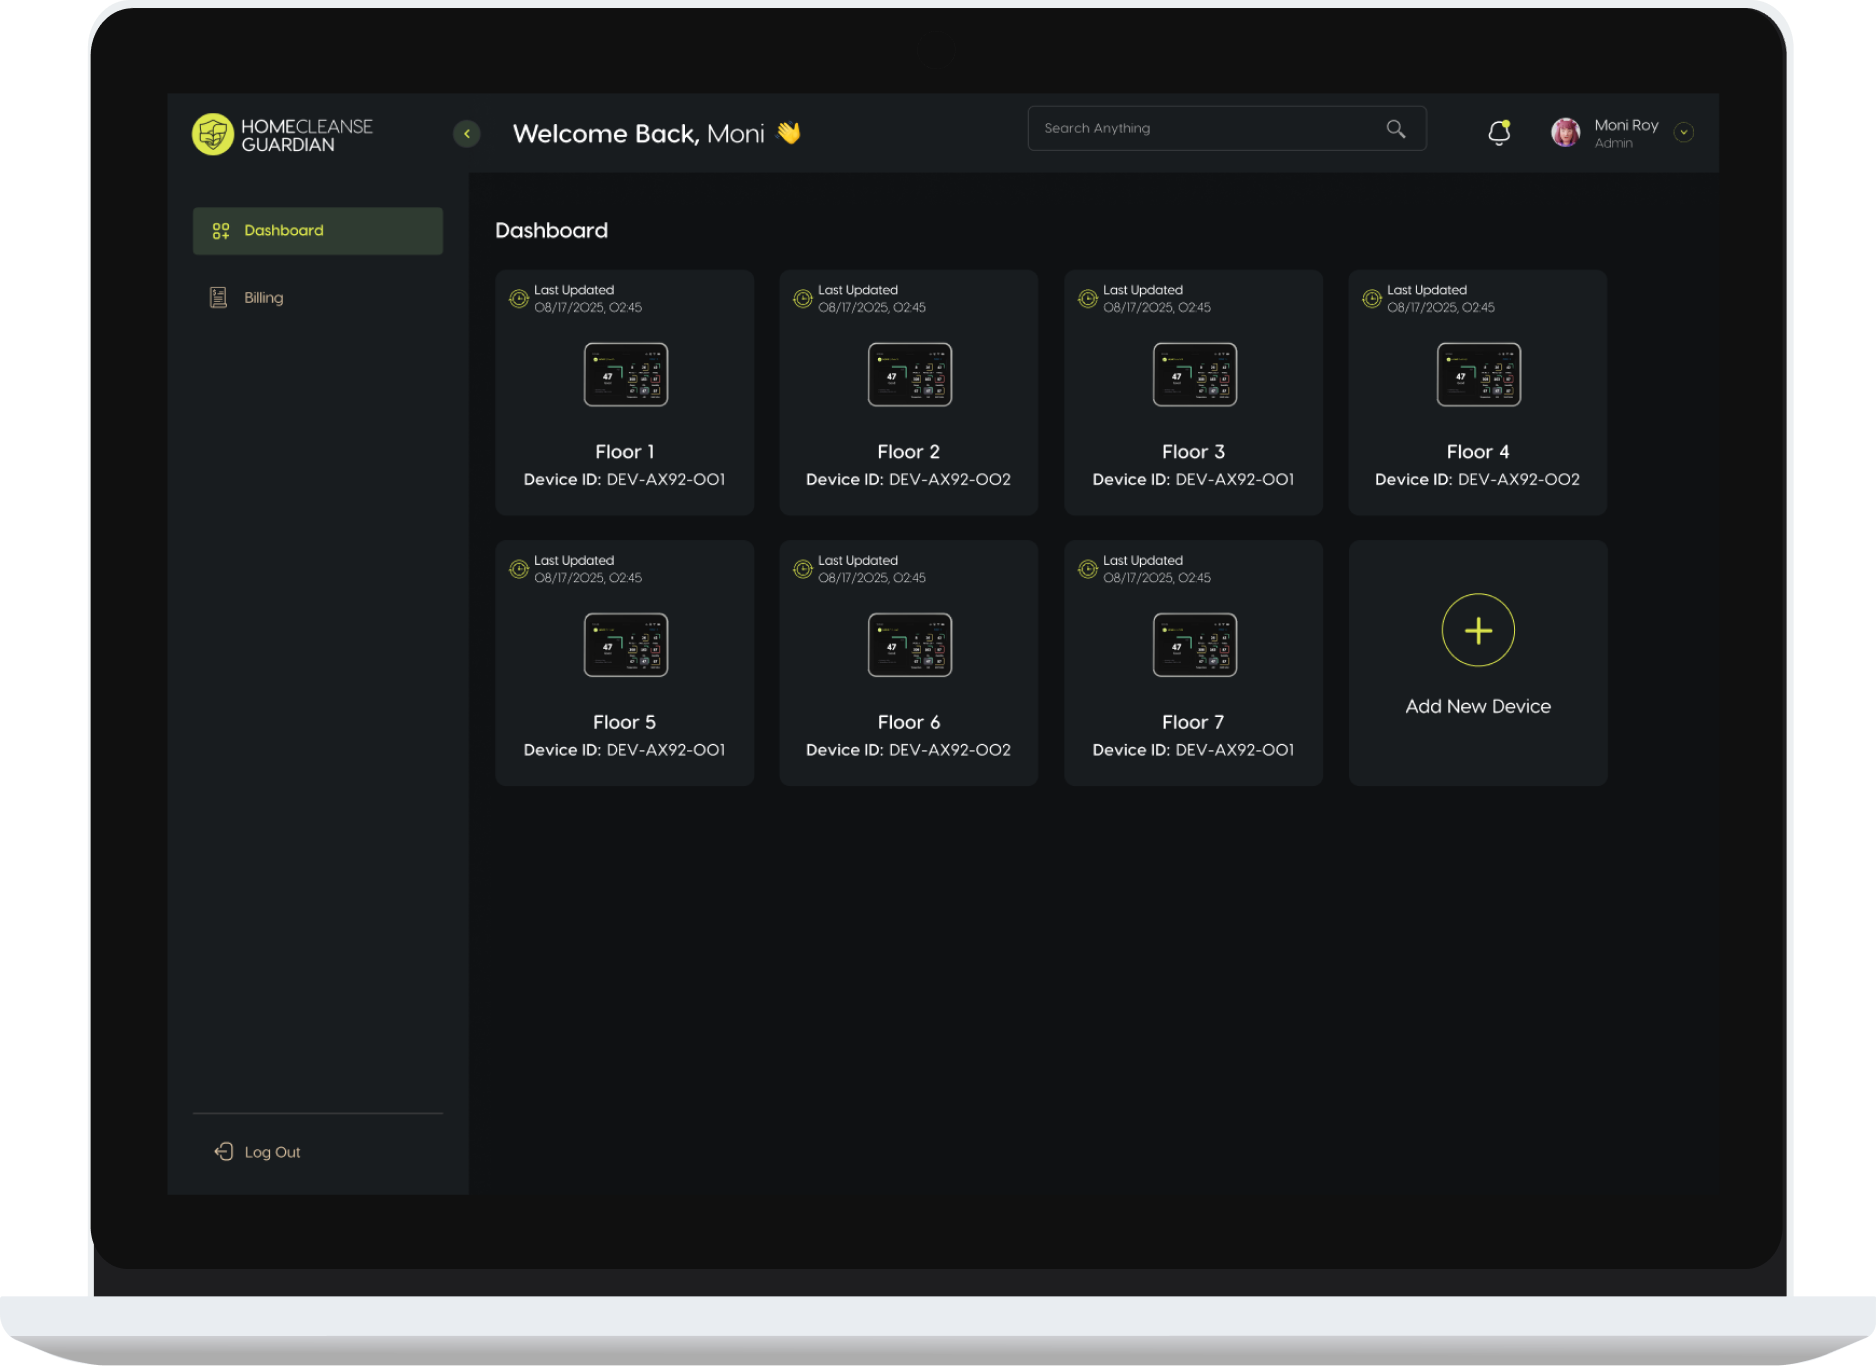1876x1366 pixels.
Task: Select the Add New Device label
Action: [1477, 706]
